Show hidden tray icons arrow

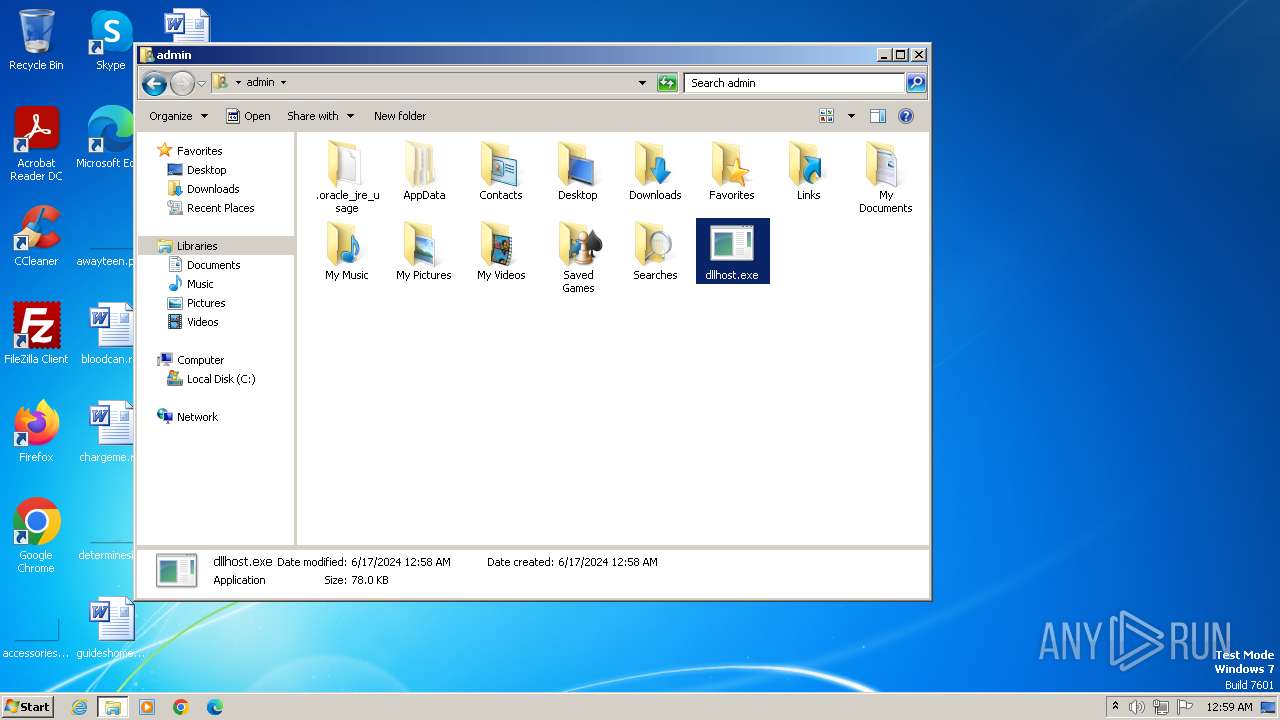1116,707
